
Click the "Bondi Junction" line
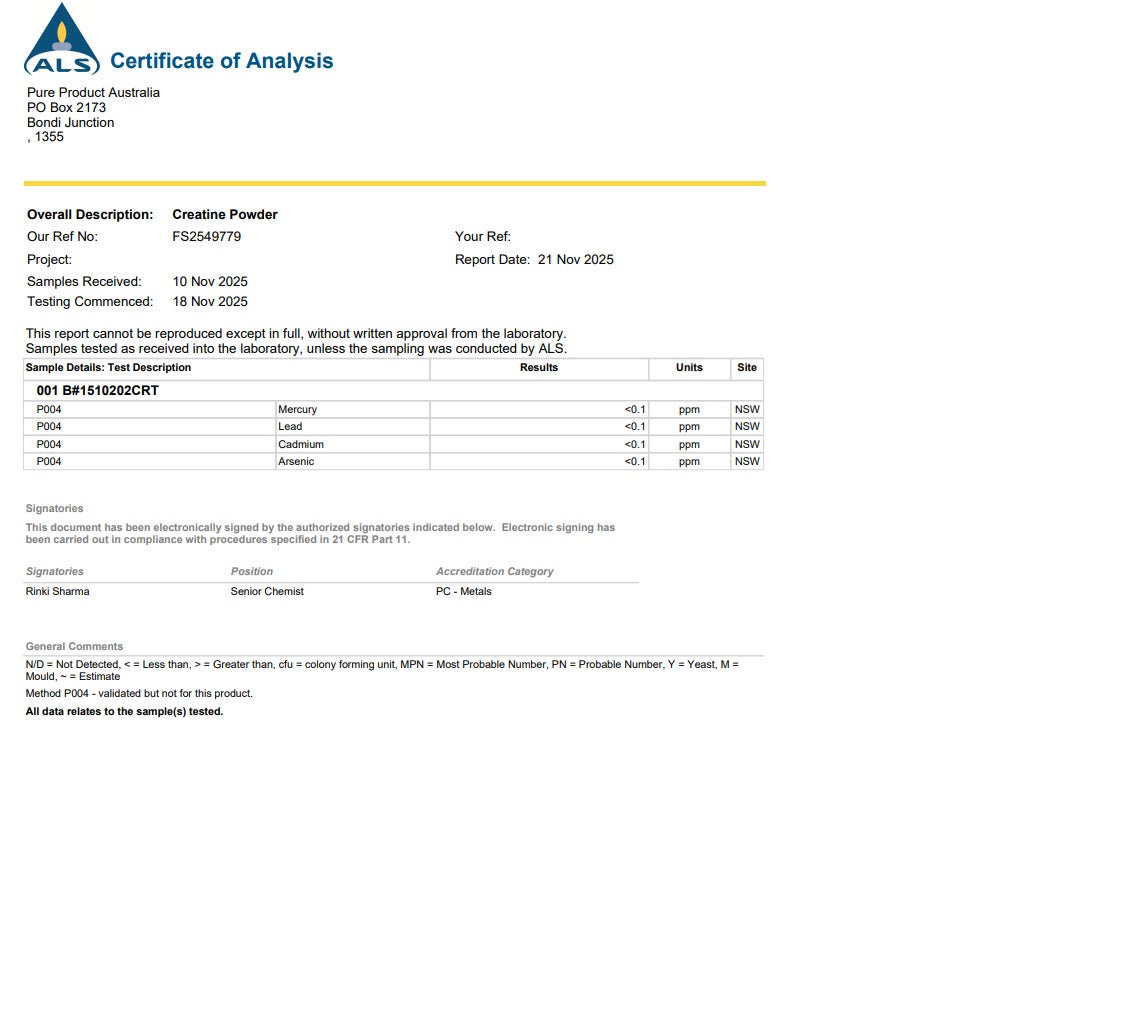click(x=71, y=122)
